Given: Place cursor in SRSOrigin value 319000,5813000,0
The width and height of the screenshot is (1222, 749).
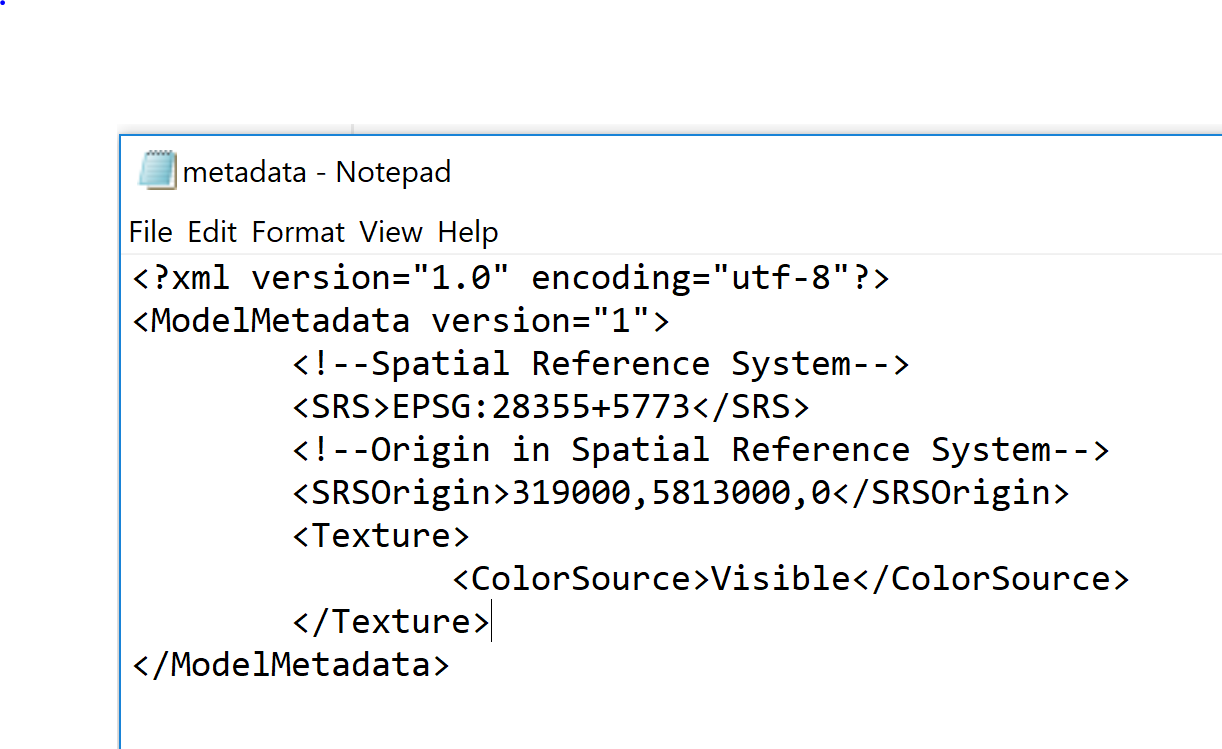Looking at the screenshot, I should [671, 493].
